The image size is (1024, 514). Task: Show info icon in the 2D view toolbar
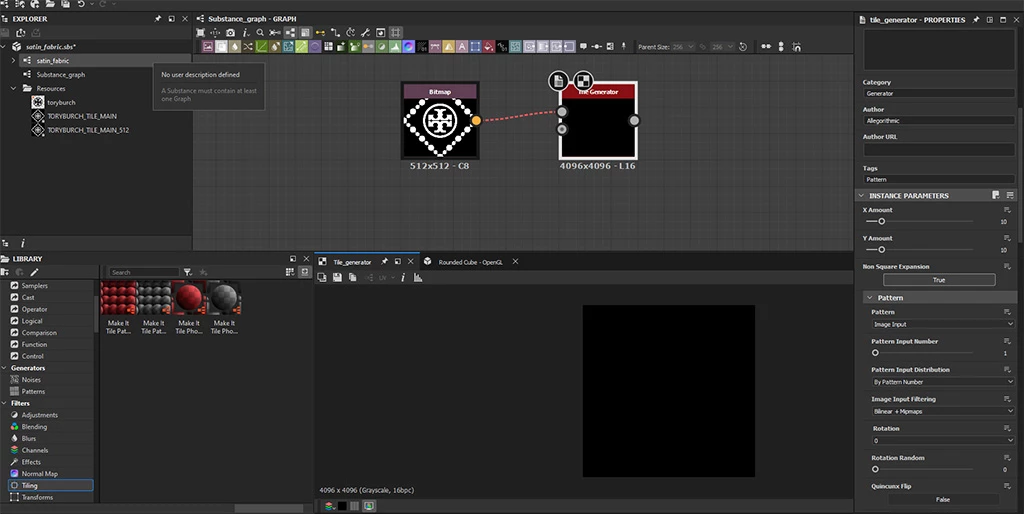tap(403, 278)
